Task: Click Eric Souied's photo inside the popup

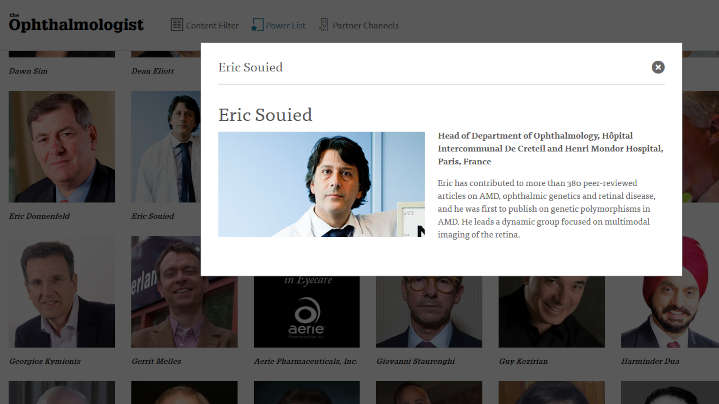Action: click(x=321, y=184)
